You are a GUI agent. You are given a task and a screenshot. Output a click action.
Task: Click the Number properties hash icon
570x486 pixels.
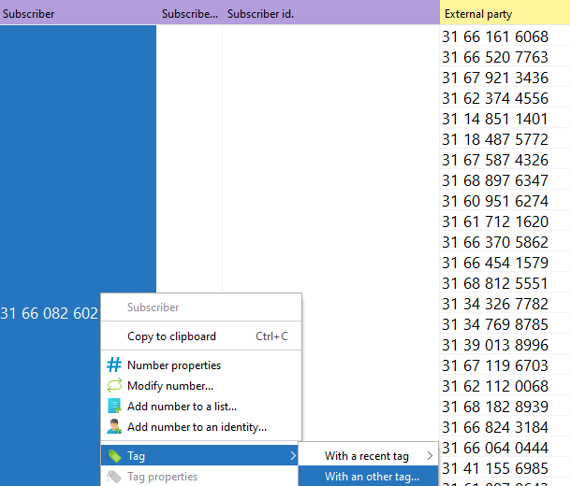click(x=114, y=365)
